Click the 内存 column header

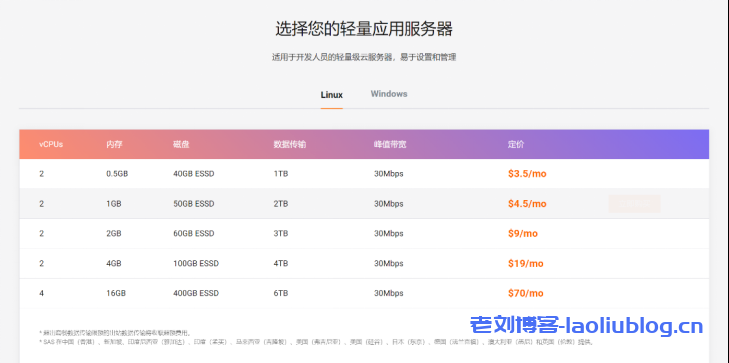[x=114, y=144]
